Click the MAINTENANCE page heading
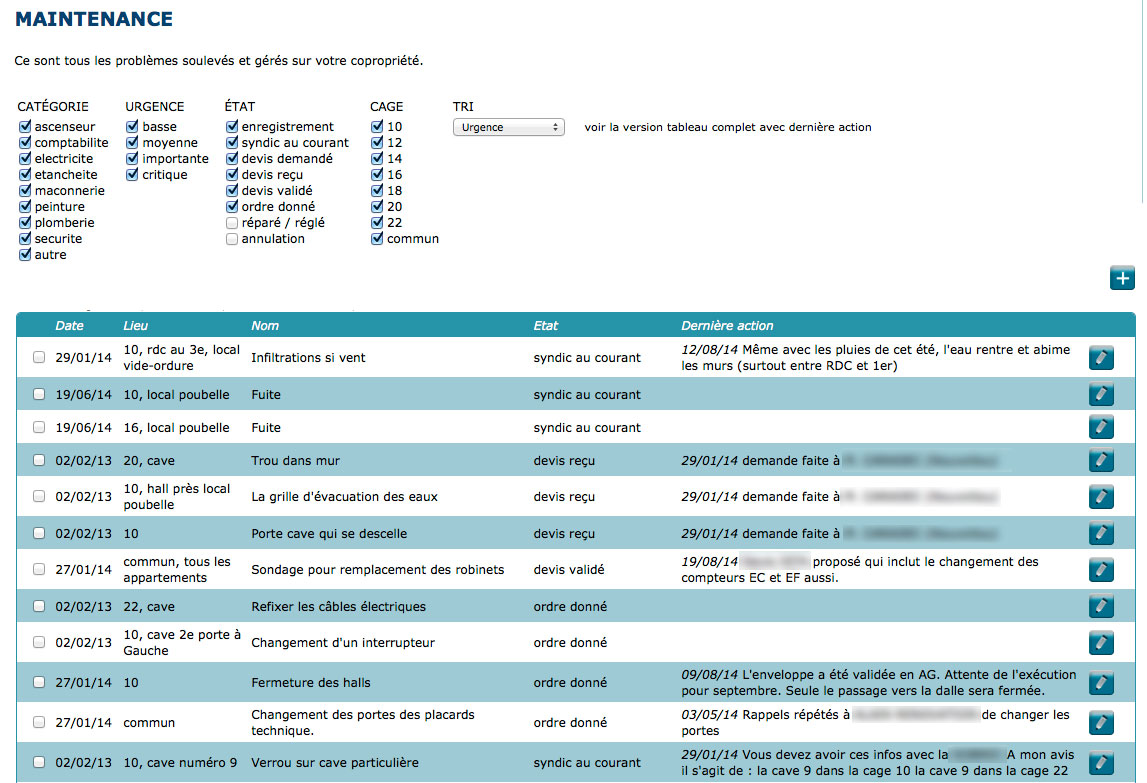Screen dimensions: 1147x783 click(x=94, y=19)
